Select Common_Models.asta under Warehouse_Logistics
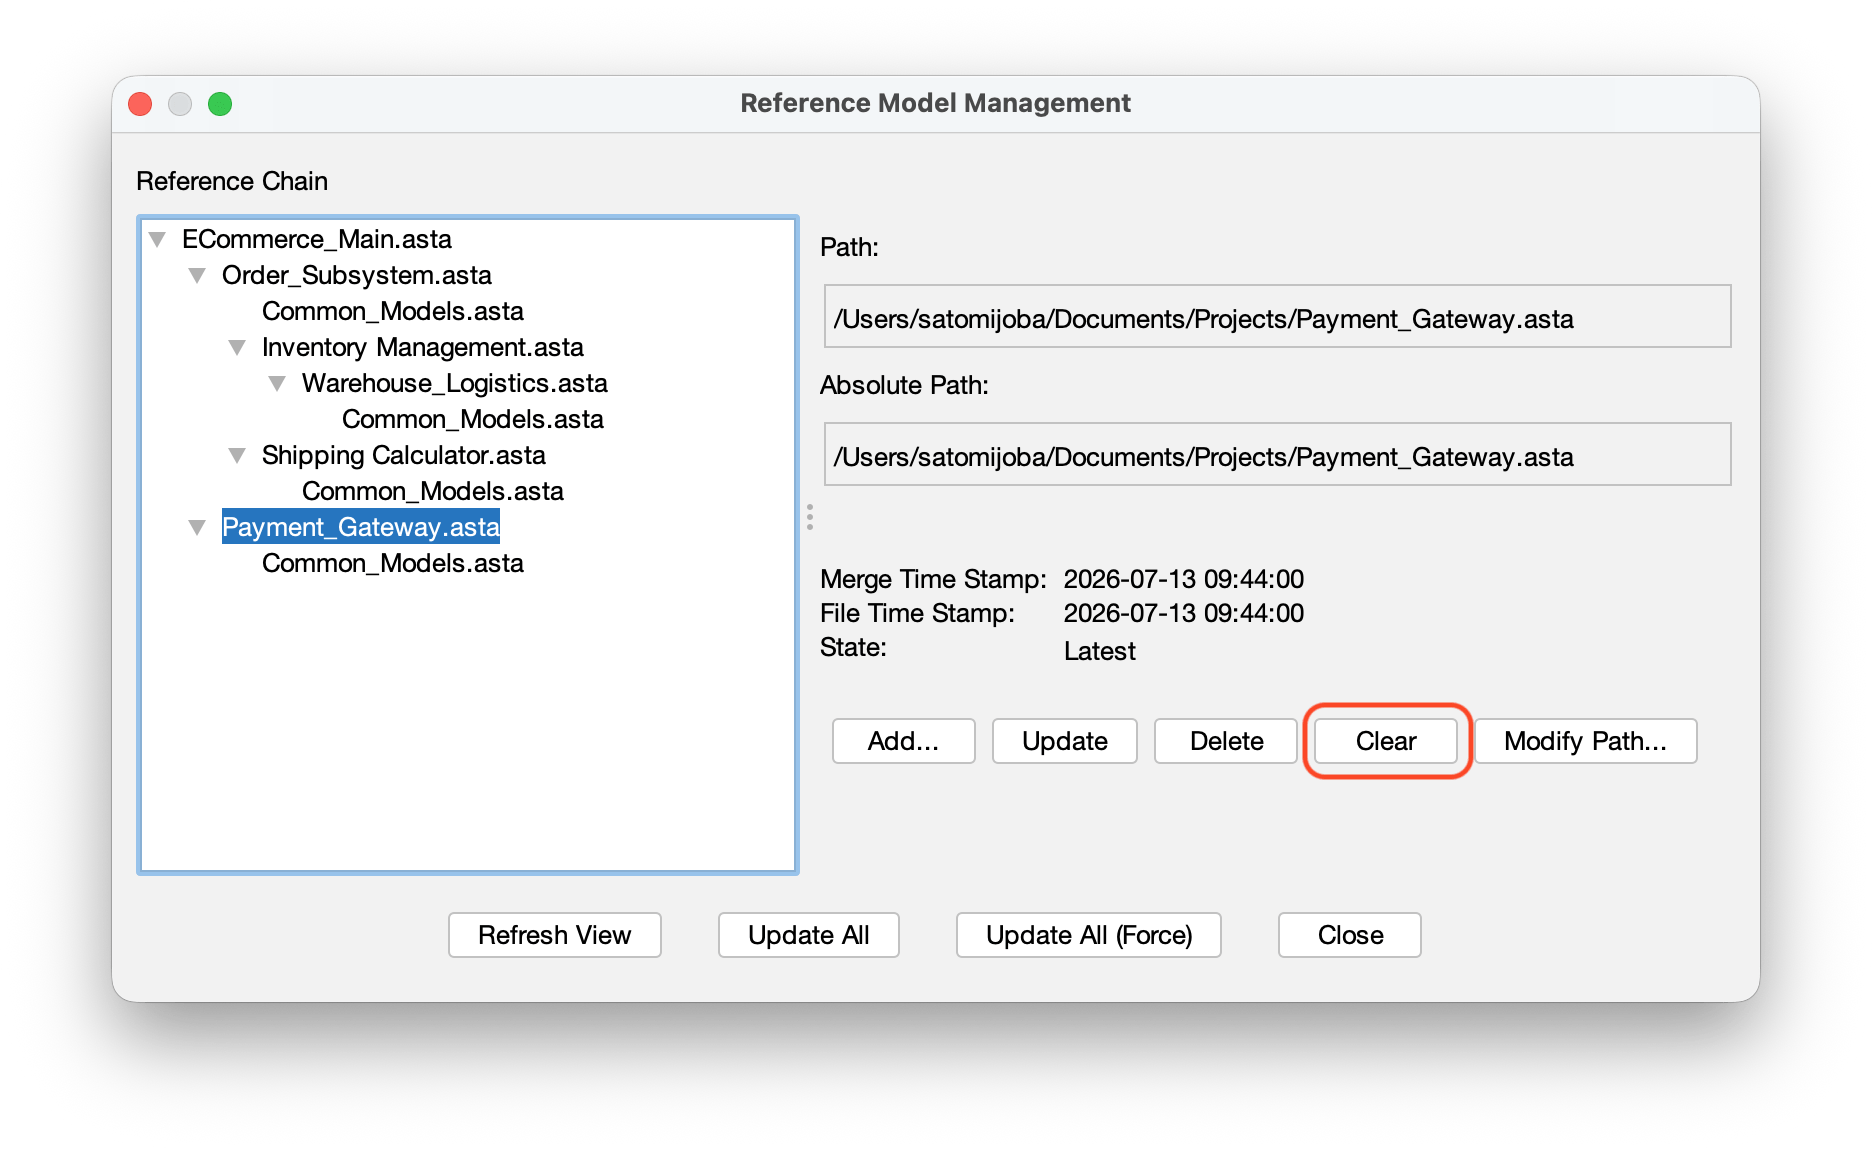Image resolution: width=1872 pixels, height=1150 pixels. coord(473,420)
